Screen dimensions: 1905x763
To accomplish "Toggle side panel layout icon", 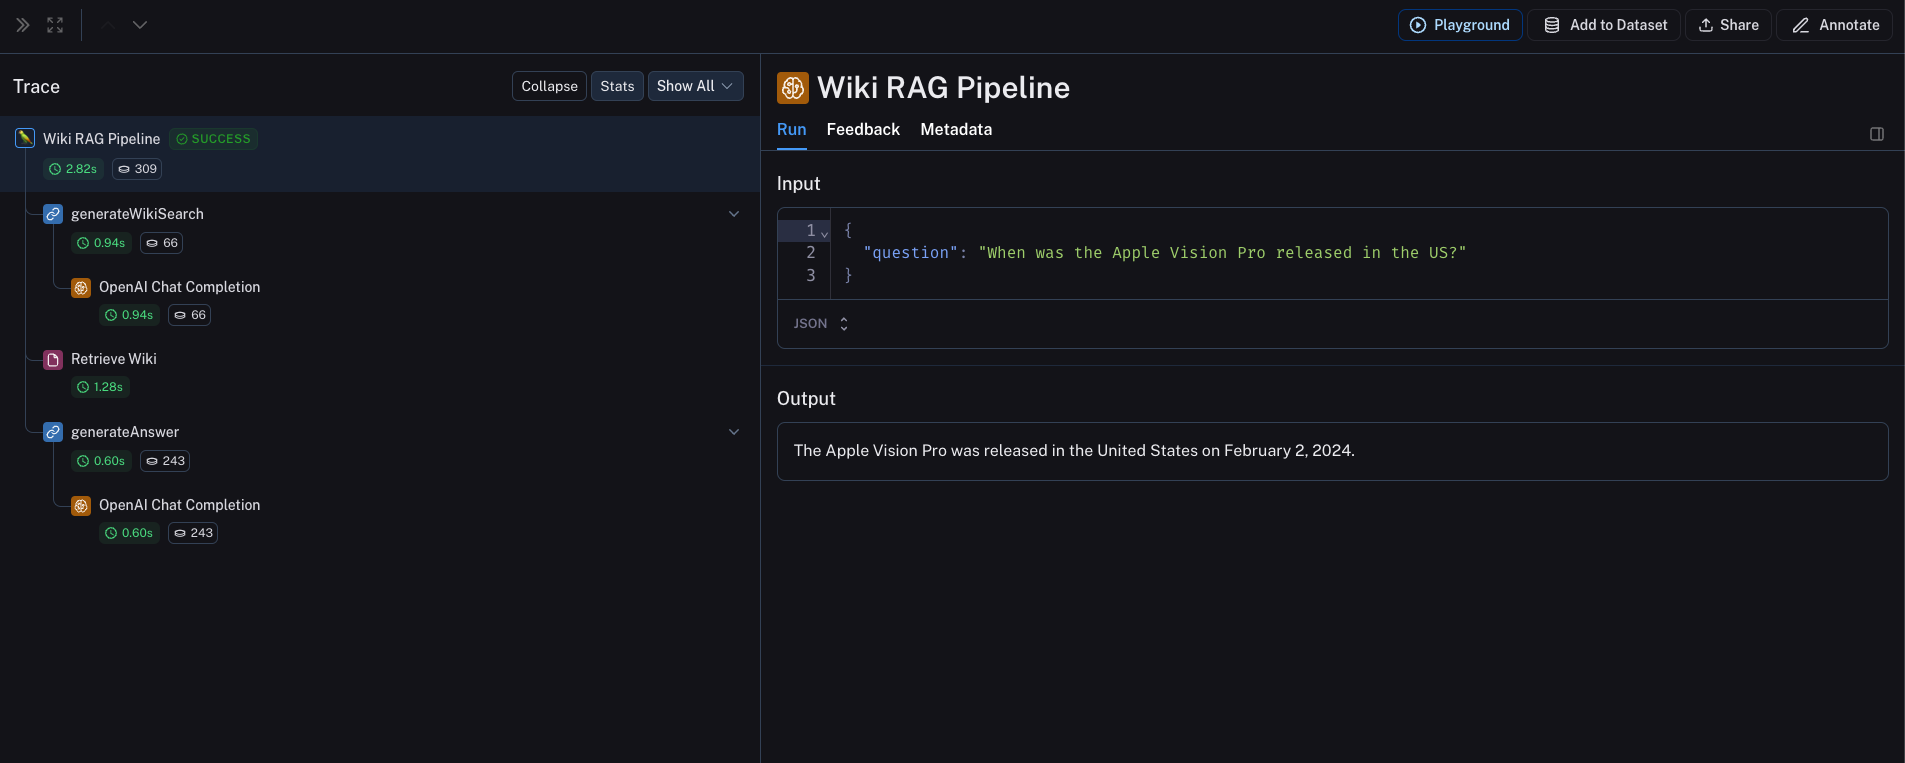I will coord(1877,134).
